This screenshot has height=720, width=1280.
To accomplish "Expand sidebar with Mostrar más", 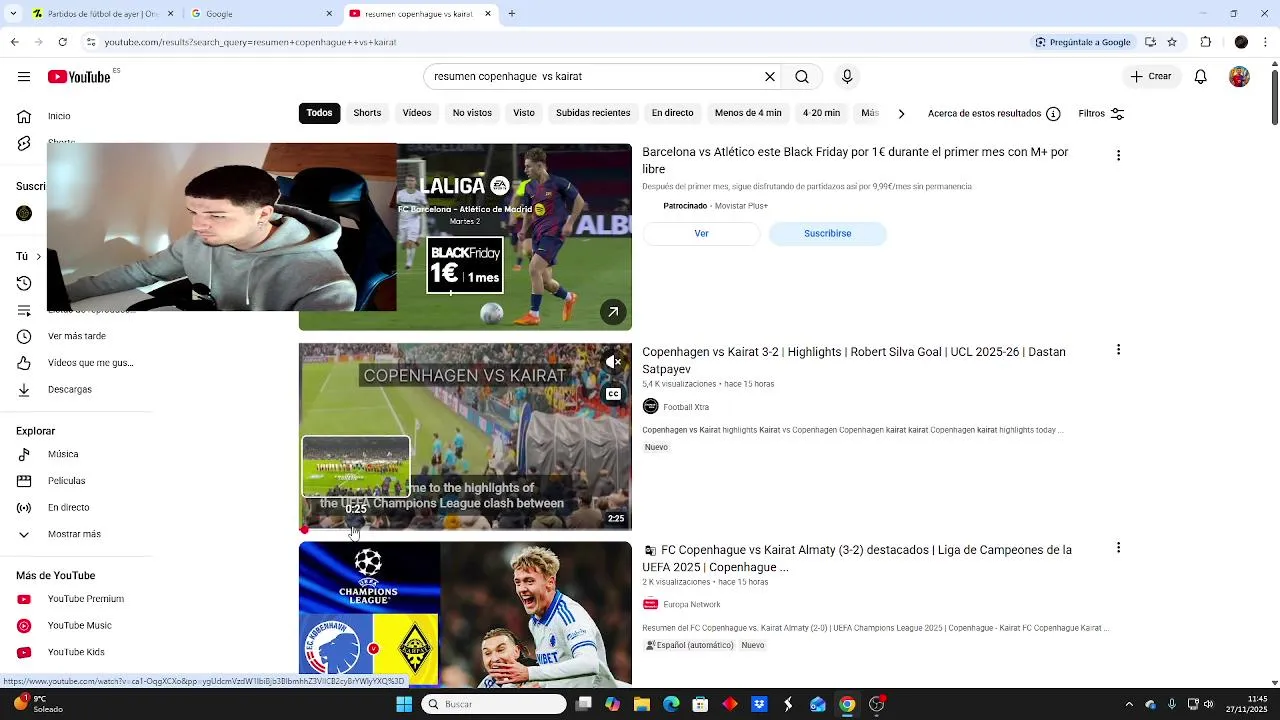I will click(x=74, y=534).
